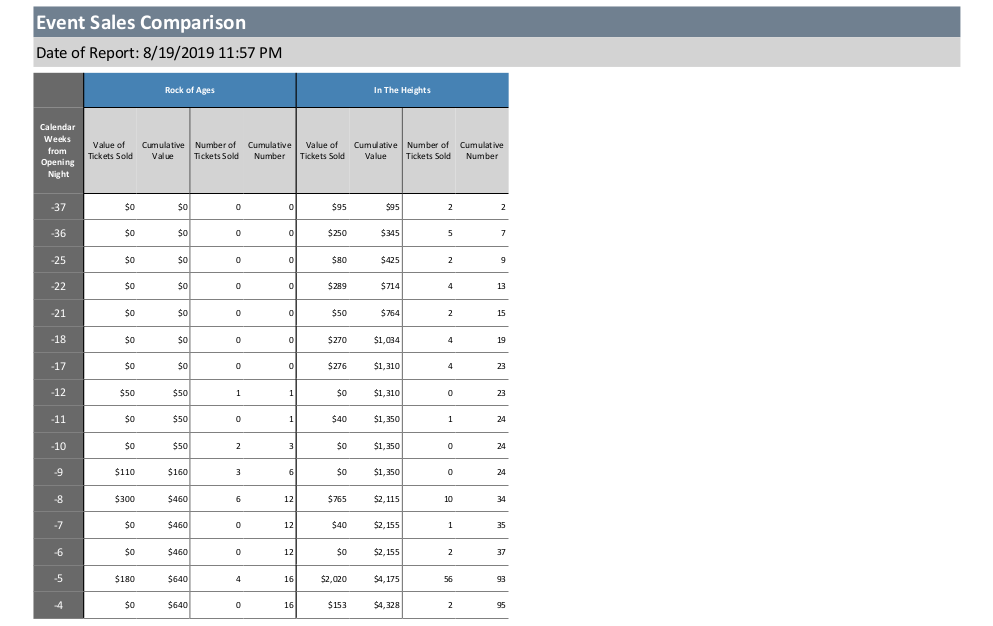Select the week -12 row label
993x626 pixels.
coord(58,393)
